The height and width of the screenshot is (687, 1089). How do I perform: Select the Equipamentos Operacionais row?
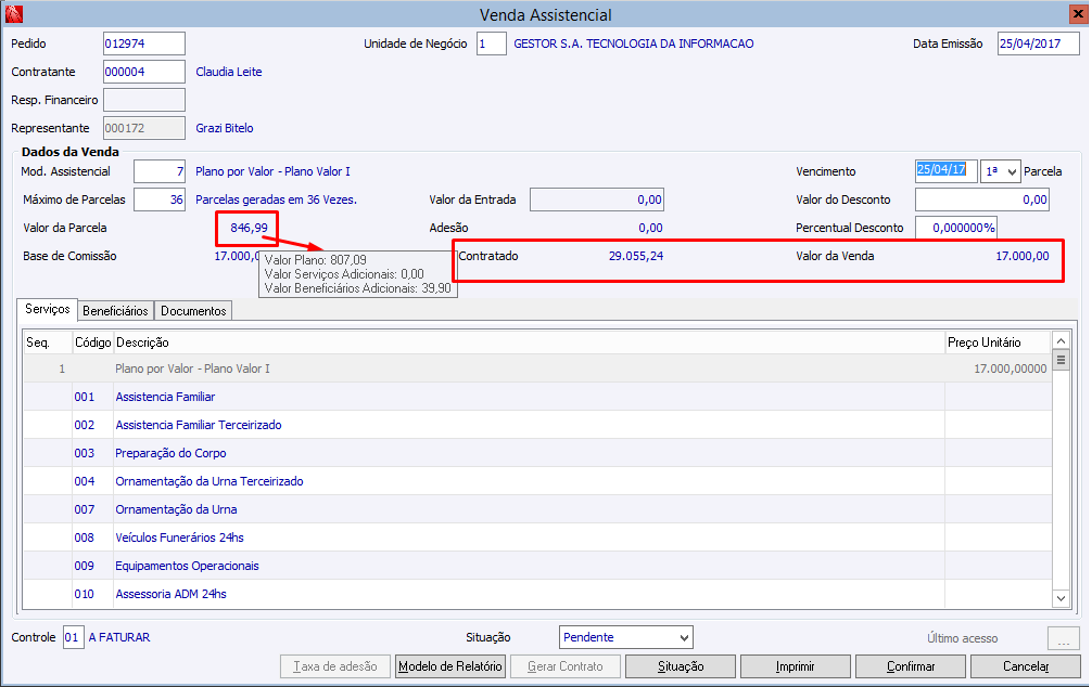[x=538, y=565]
